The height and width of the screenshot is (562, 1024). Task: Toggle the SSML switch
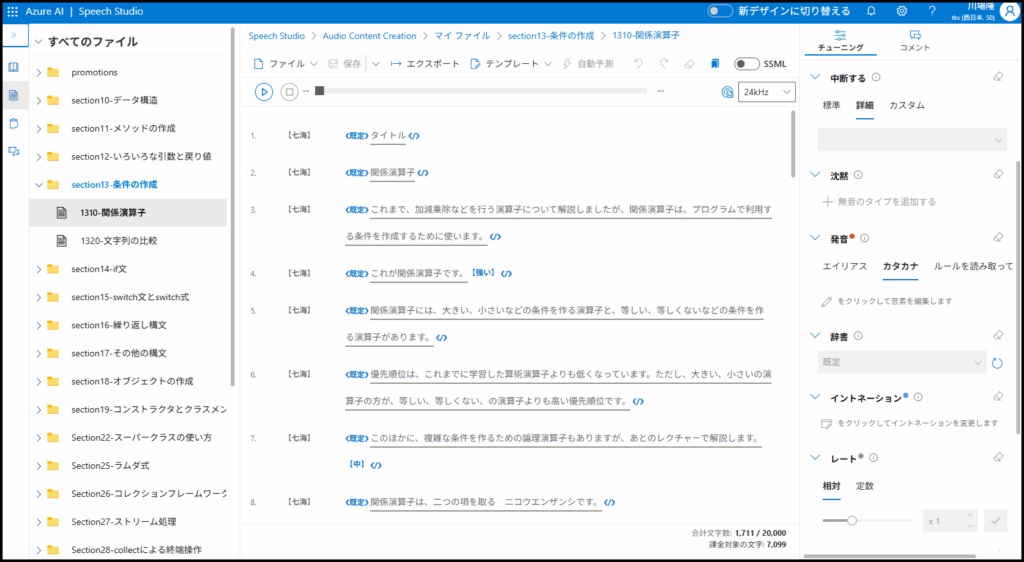746,64
